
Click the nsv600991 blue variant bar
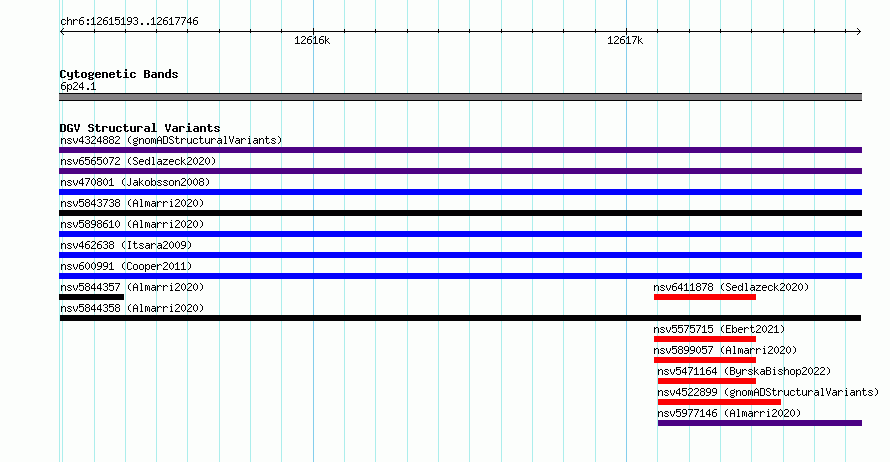point(460,276)
